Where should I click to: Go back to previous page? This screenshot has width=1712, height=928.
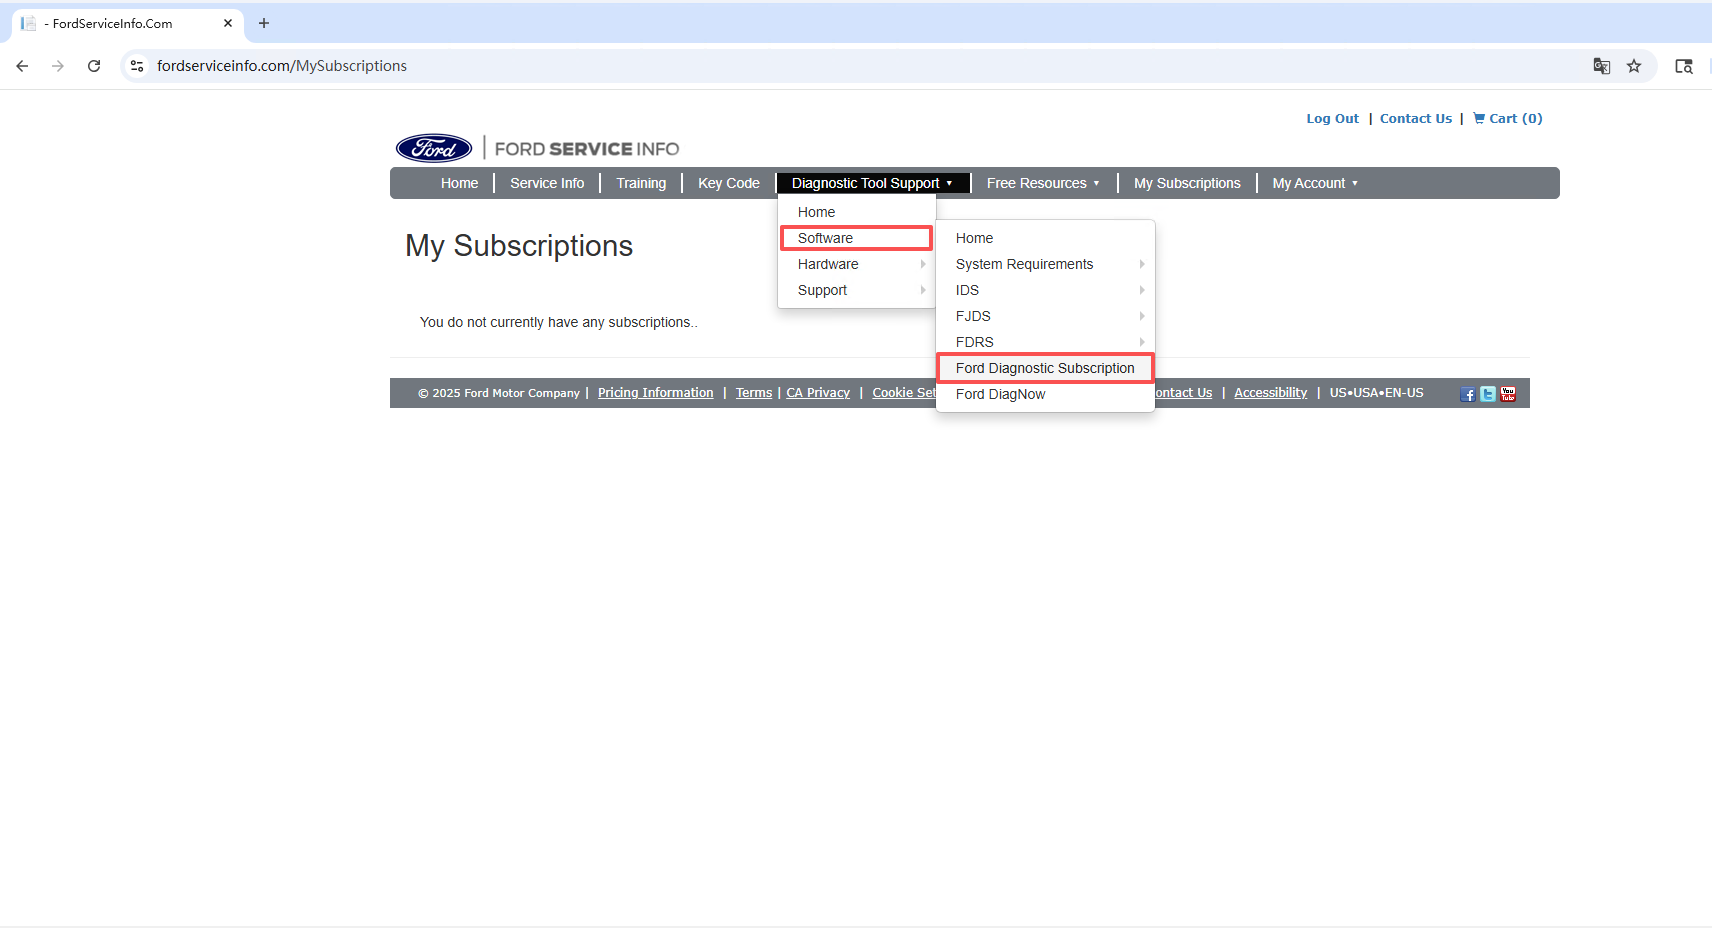pos(22,66)
